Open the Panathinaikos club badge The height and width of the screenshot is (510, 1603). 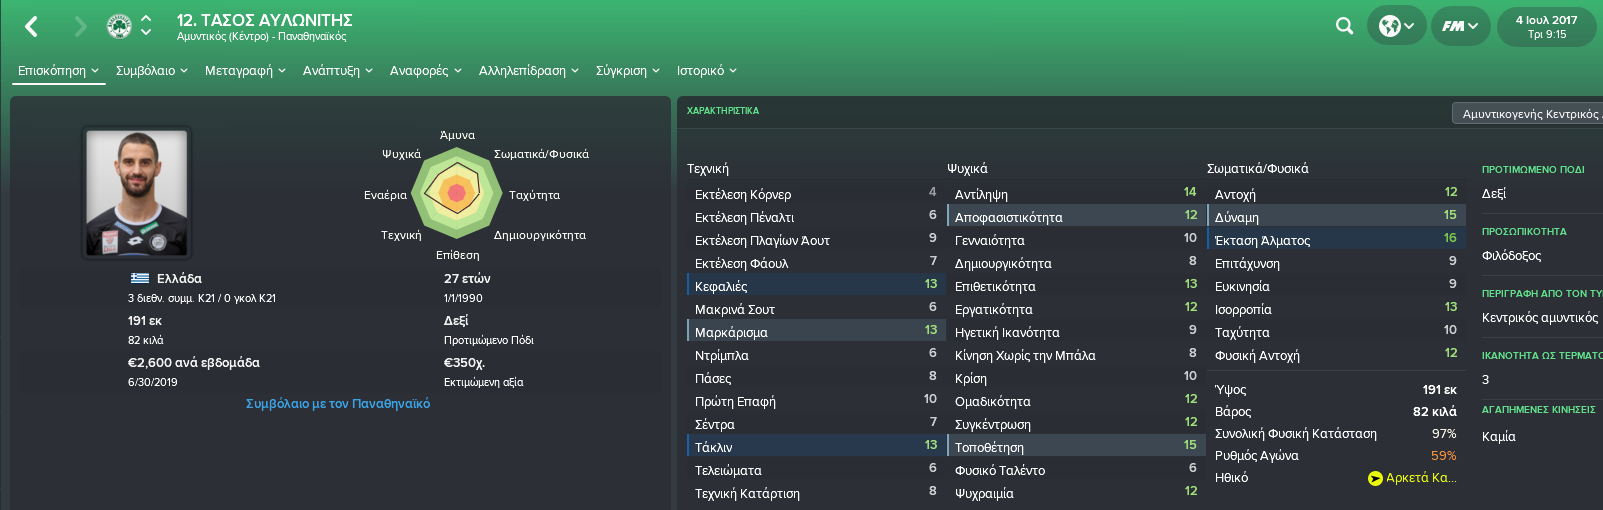tap(119, 26)
